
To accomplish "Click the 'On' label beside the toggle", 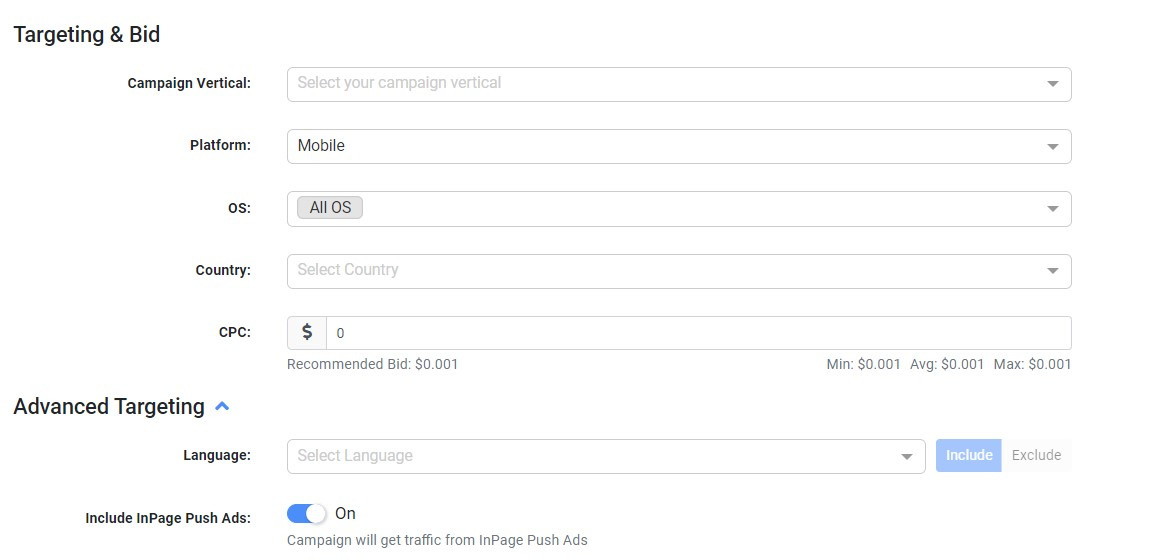I will tap(345, 514).
